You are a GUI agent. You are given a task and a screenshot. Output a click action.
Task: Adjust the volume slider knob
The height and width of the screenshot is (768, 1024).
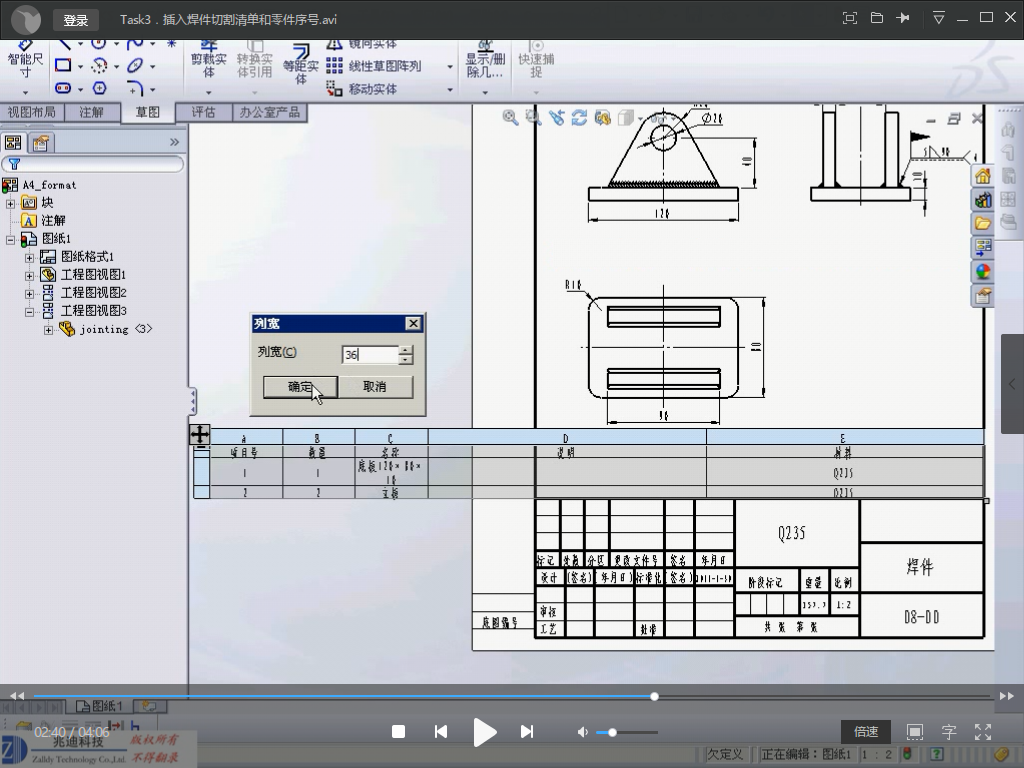point(612,733)
